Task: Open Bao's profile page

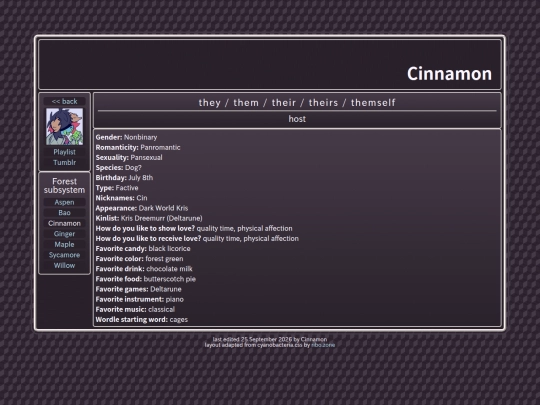Action: point(64,212)
